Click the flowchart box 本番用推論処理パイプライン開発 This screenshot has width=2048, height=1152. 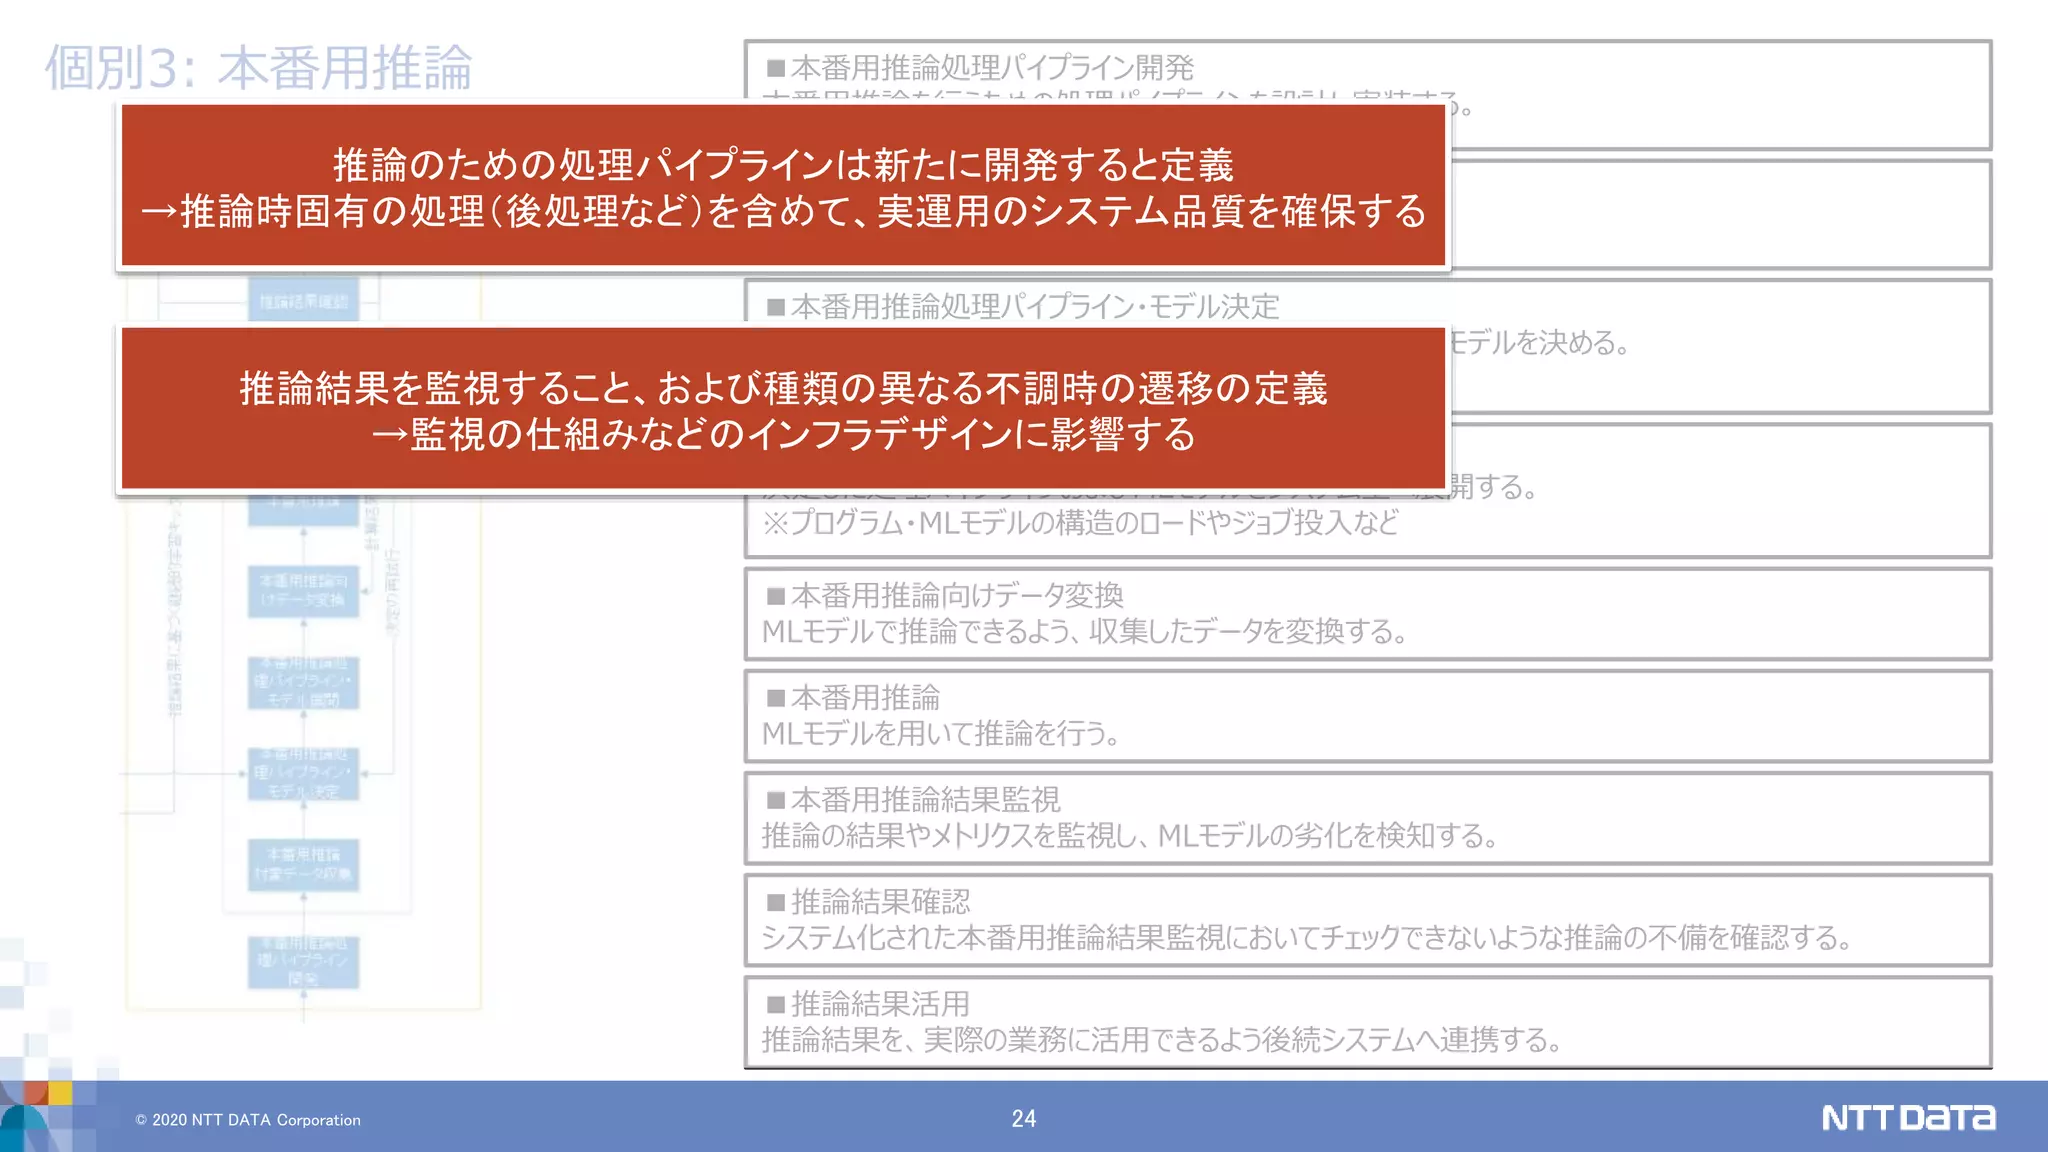[x=303, y=962]
